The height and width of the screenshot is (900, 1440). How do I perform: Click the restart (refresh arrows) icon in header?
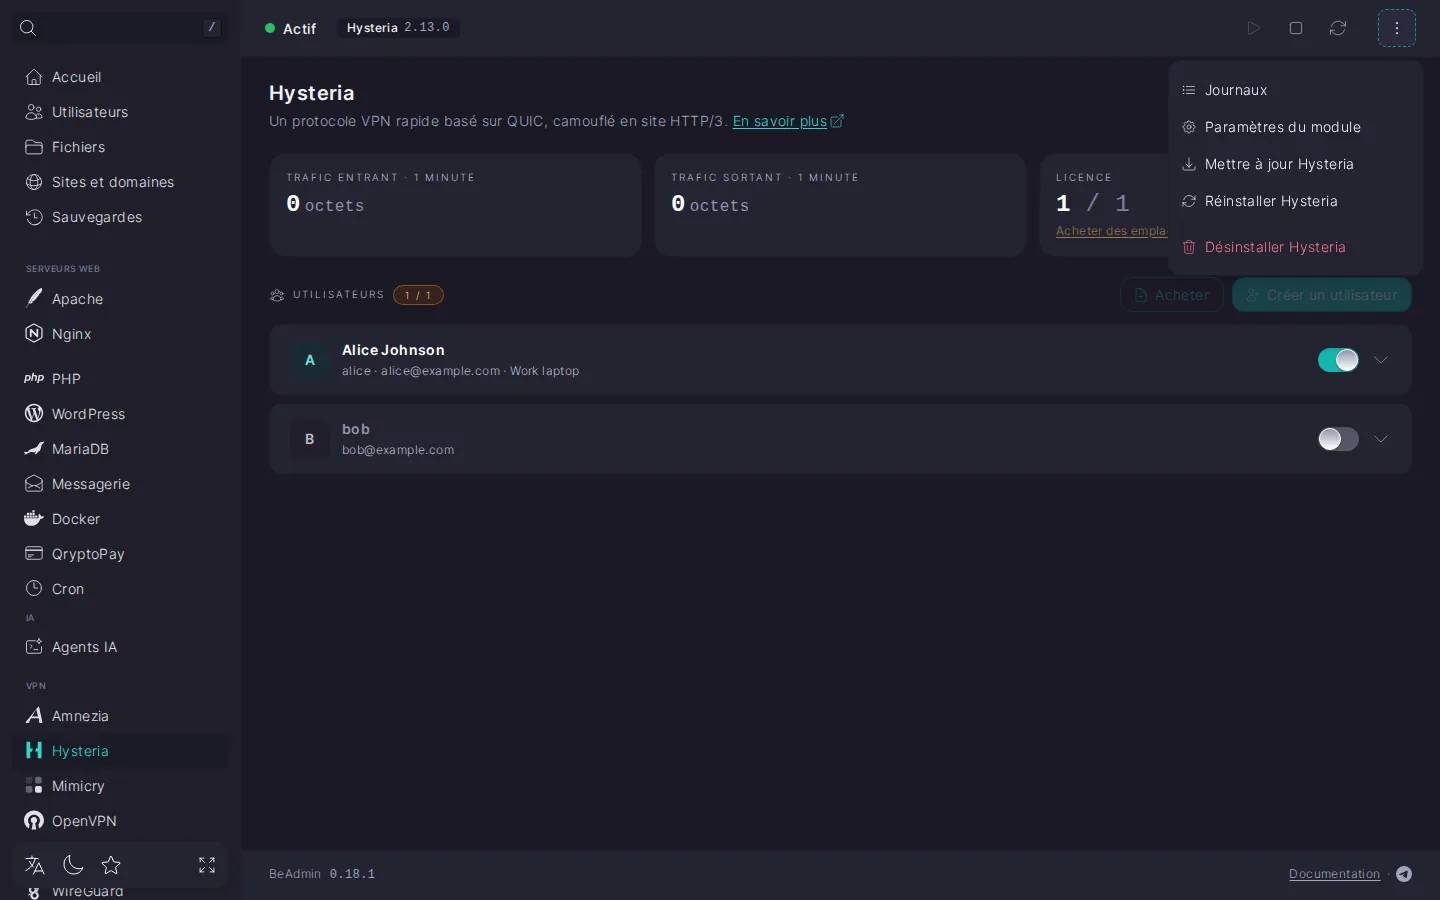point(1338,28)
